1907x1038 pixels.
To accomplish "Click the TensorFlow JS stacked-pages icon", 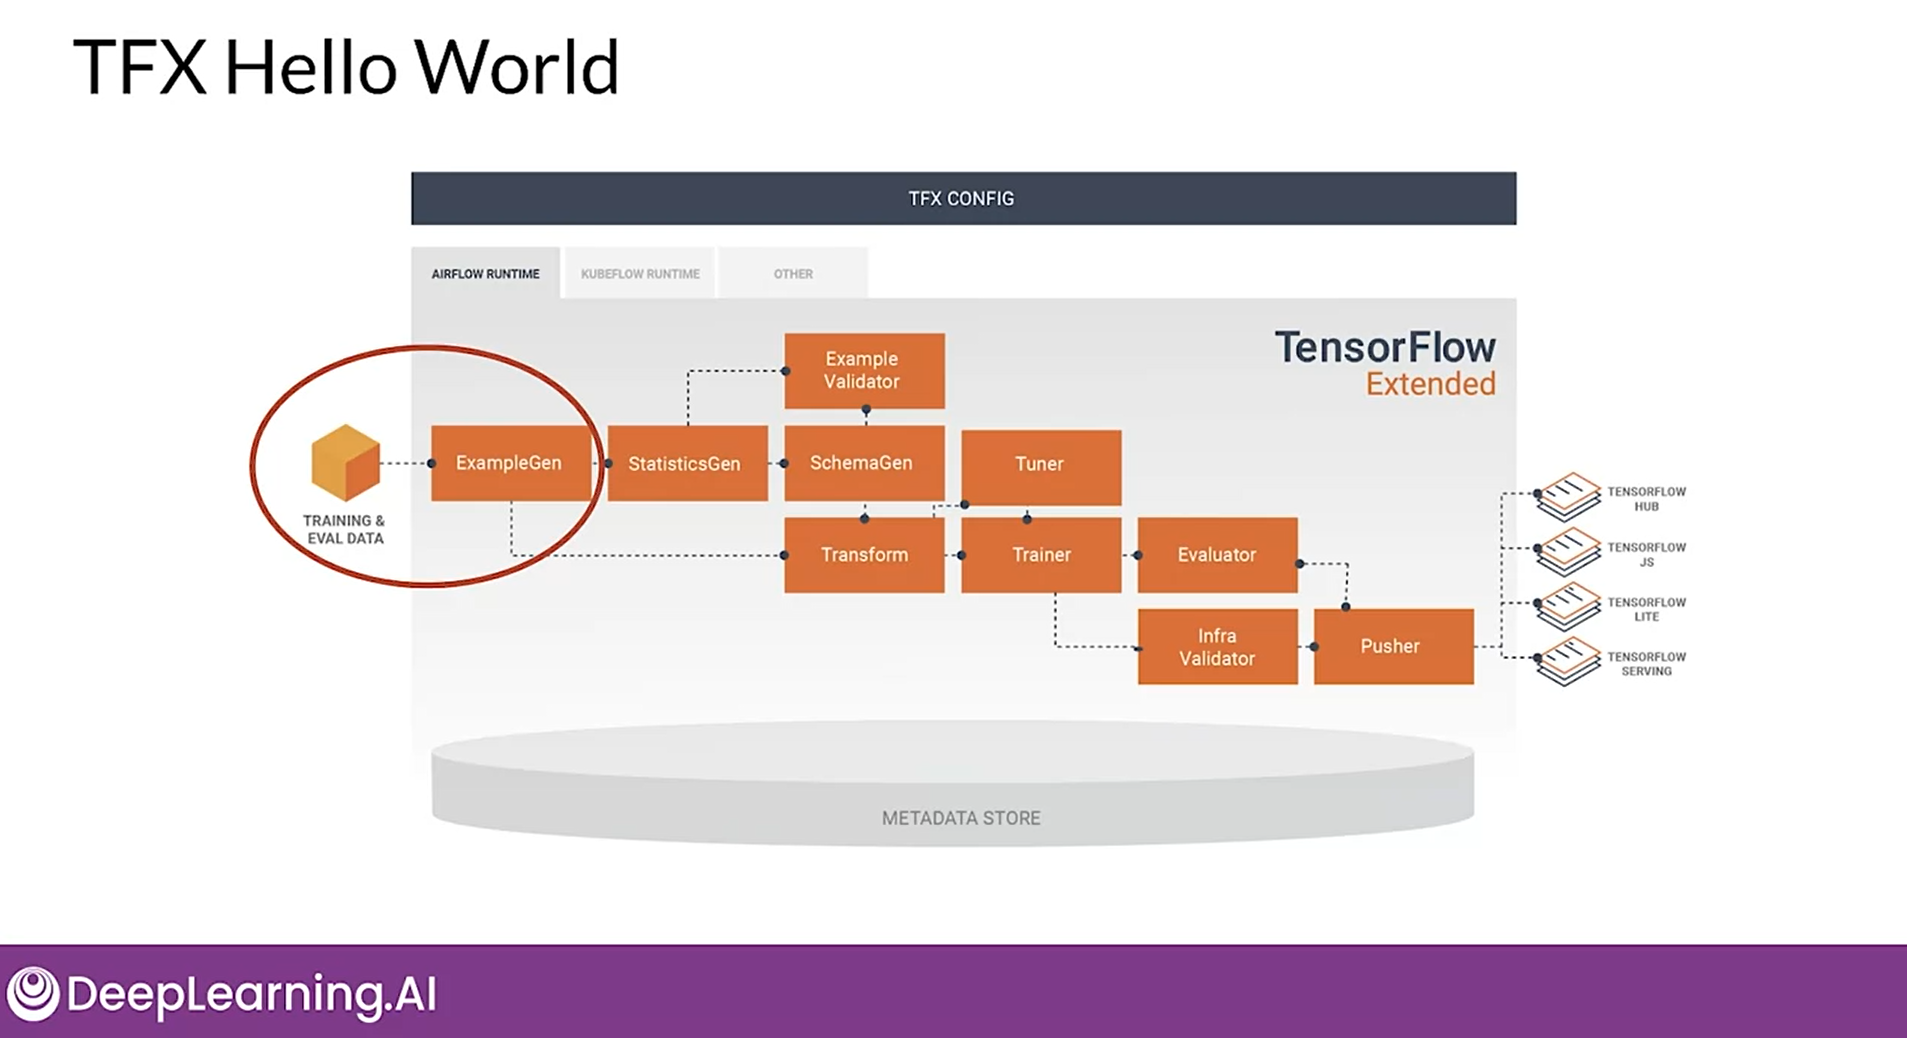I will [x=1568, y=552].
